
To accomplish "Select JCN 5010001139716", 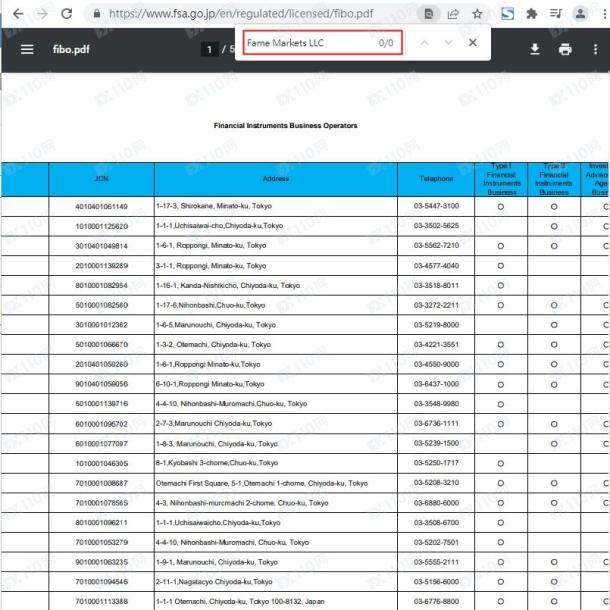I will (x=102, y=404).
